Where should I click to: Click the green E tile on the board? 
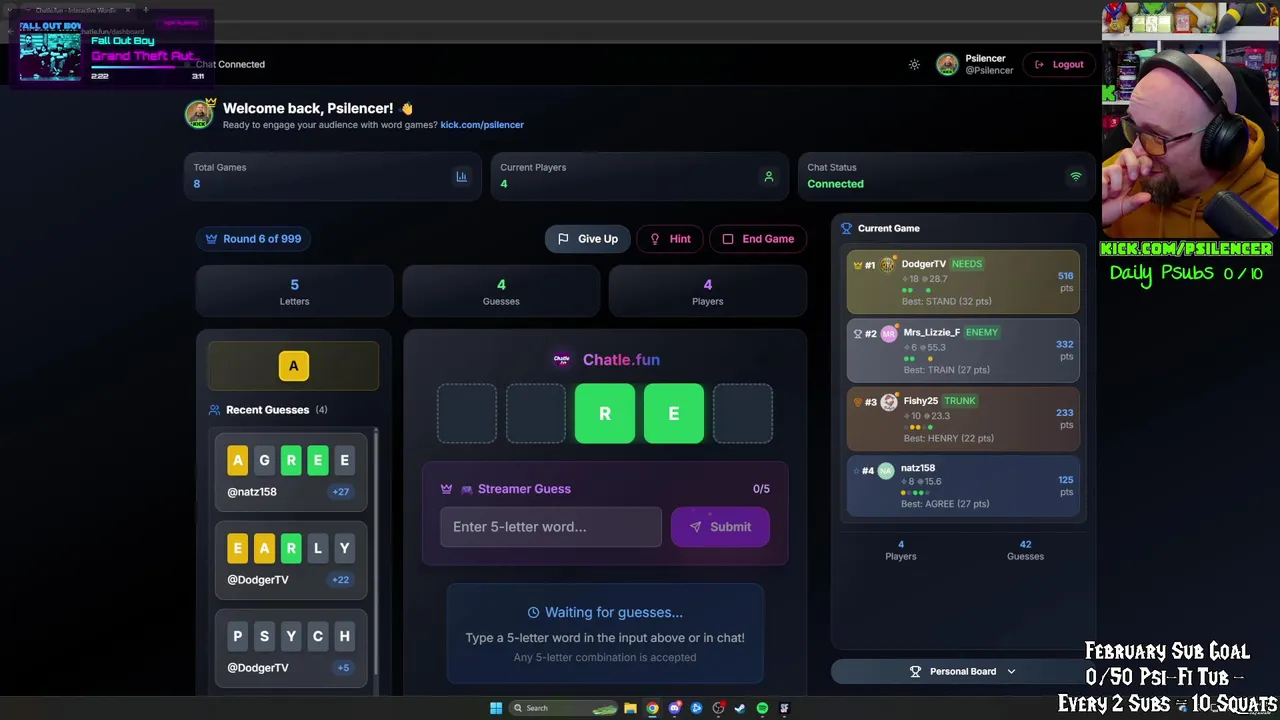673,413
